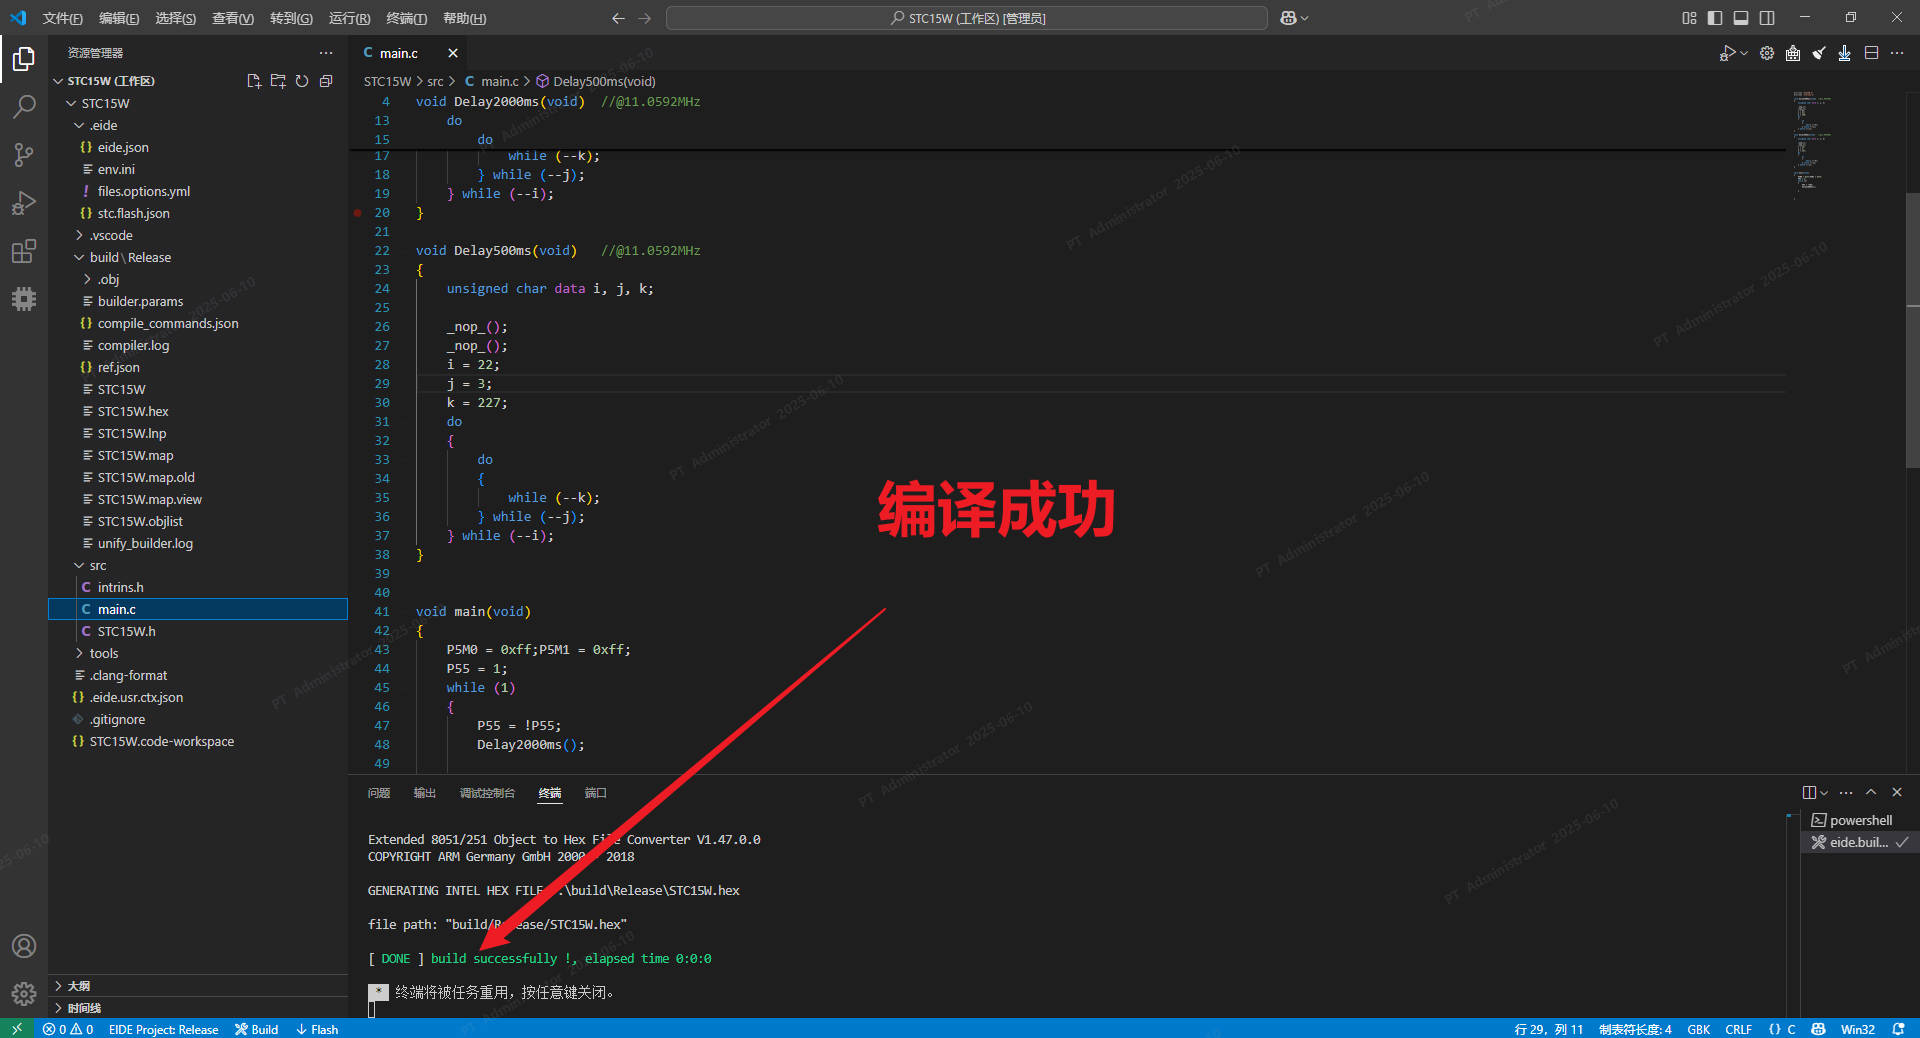
Task: Open the Extensions view in activity bar
Action: click(24, 251)
